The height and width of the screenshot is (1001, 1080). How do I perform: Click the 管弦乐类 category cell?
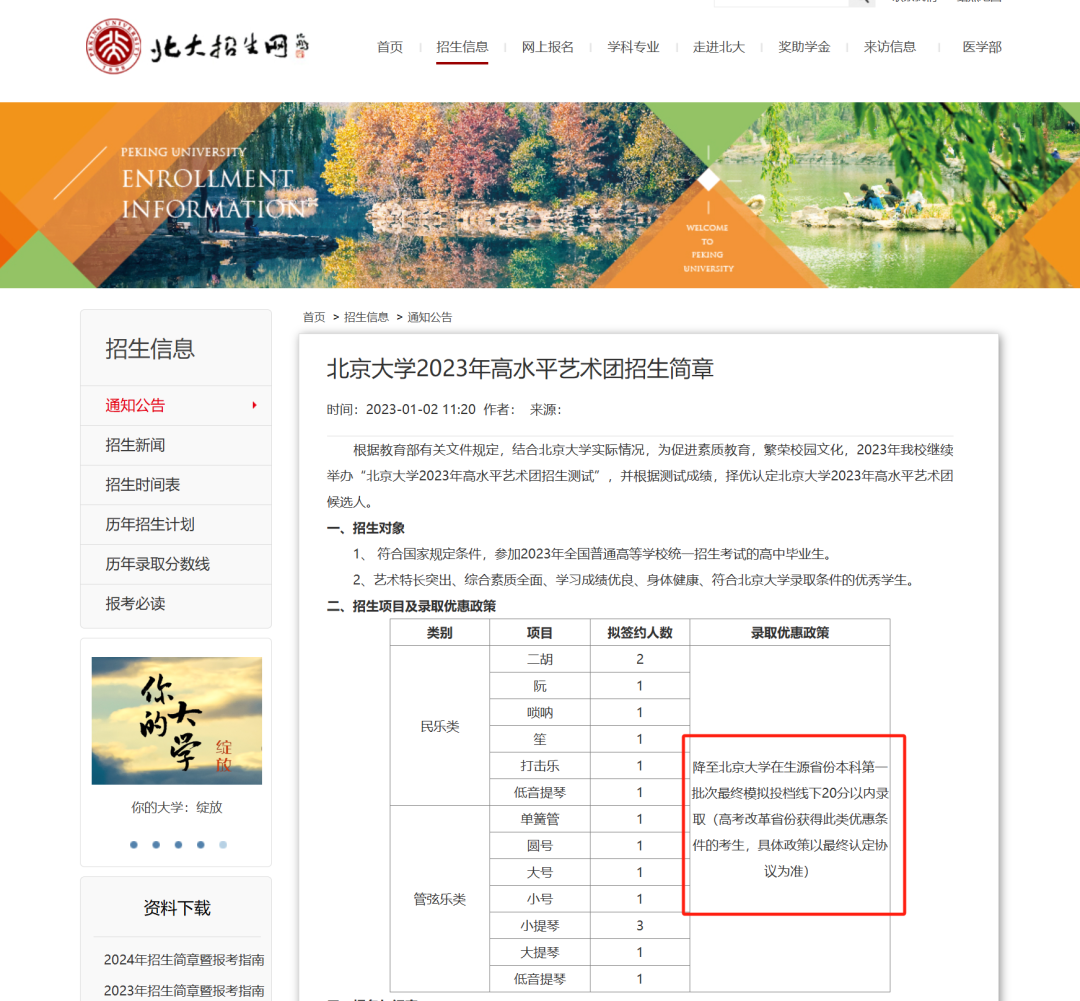point(439,899)
